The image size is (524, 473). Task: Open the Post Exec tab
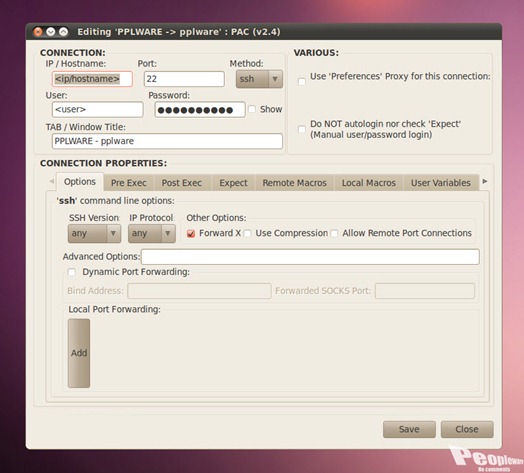[182, 183]
